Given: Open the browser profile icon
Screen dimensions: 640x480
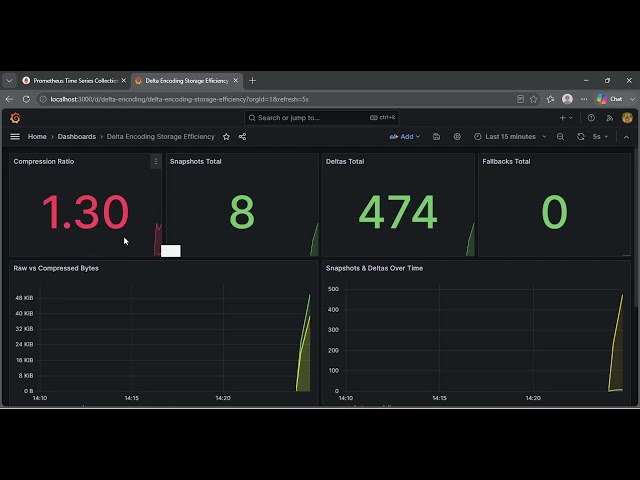Looking at the screenshot, I should click(567, 99).
